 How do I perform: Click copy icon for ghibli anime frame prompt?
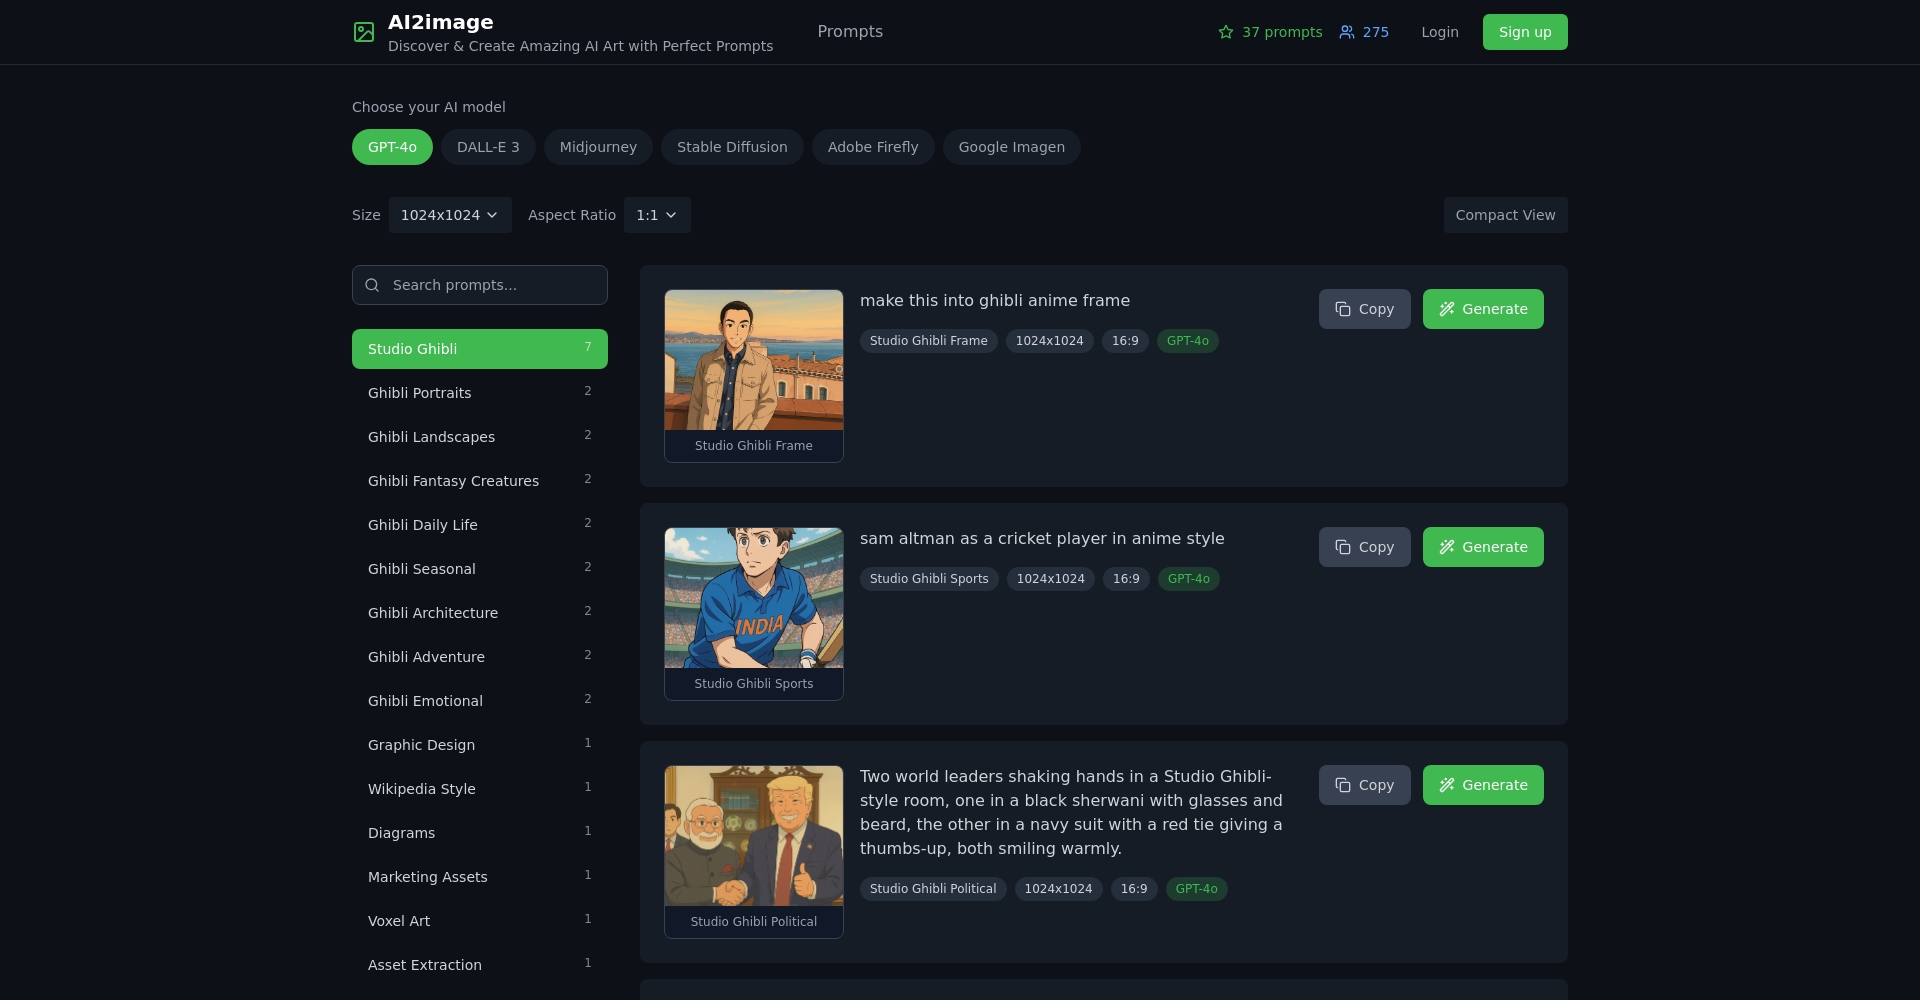point(1343,309)
